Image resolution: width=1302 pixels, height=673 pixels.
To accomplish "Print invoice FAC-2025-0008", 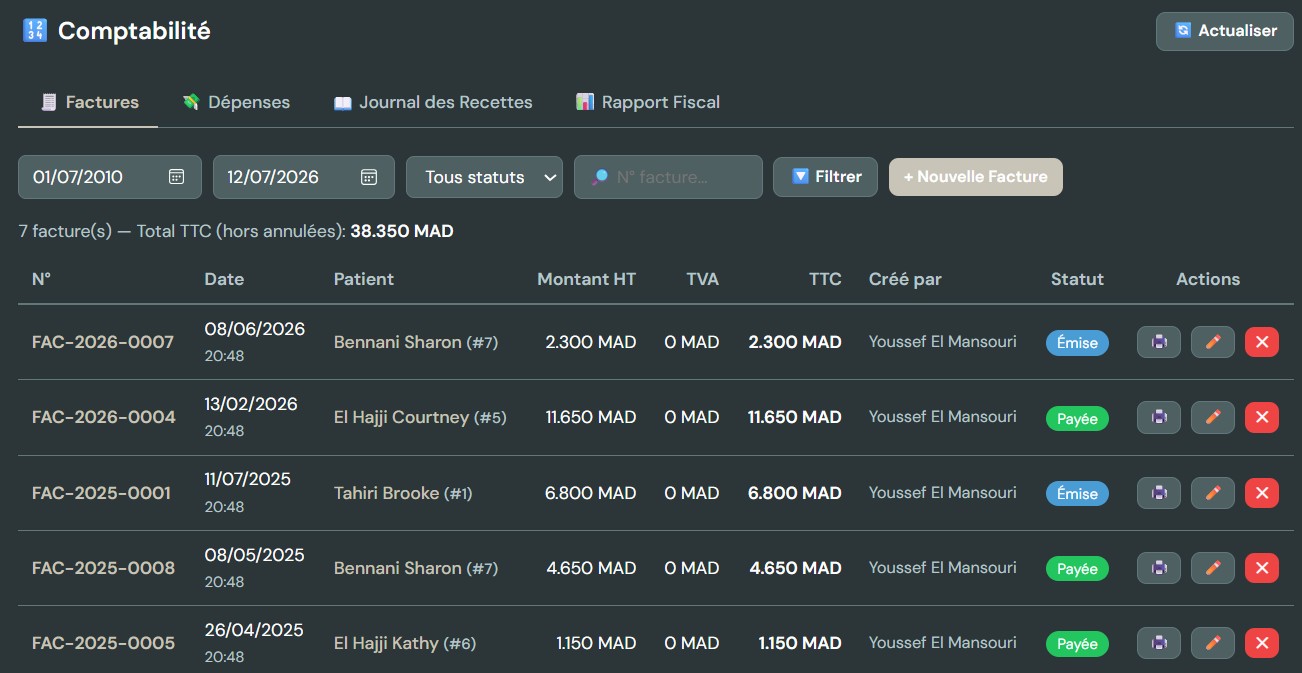I will [x=1159, y=568].
